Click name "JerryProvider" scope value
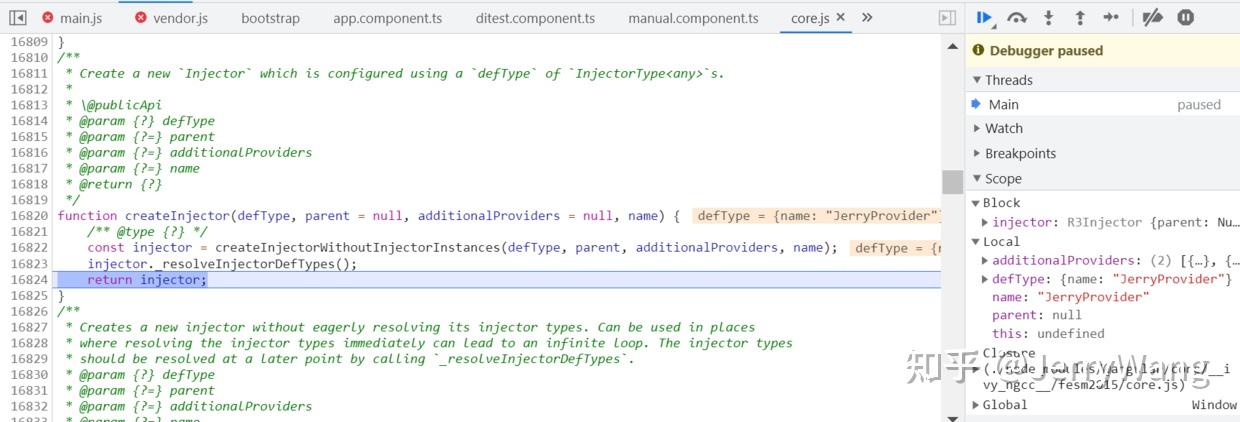 tap(1071, 297)
